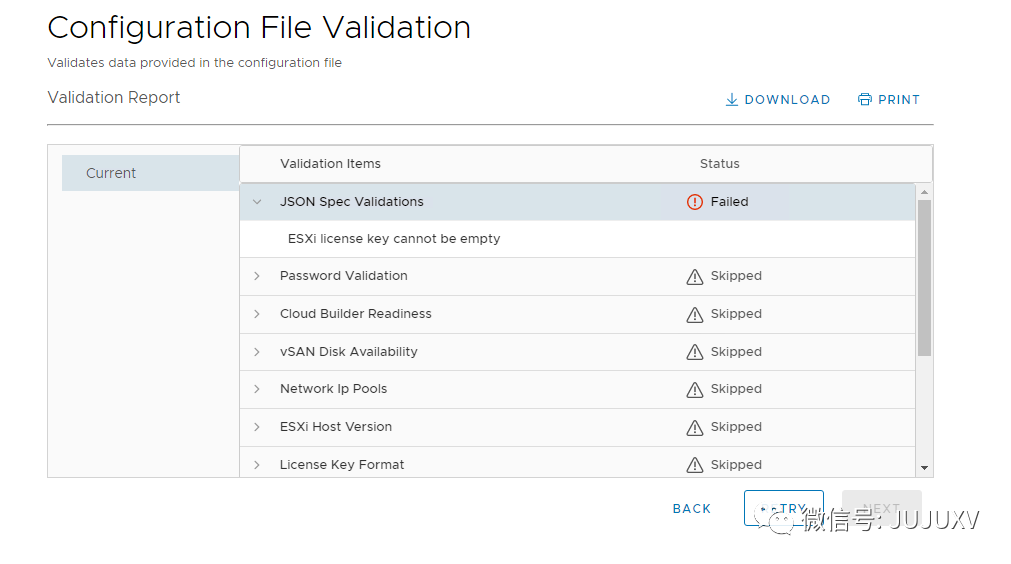Click the RETRY button
The image size is (1011, 564).
point(783,508)
